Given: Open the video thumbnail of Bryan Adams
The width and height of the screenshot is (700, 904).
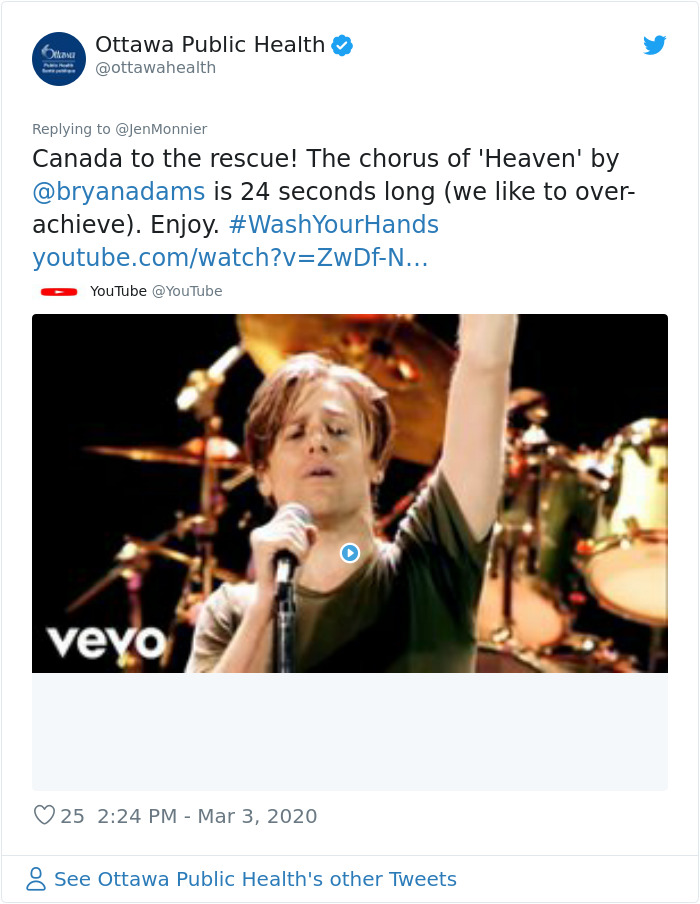Looking at the screenshot, I should click(x=350, y=551).
